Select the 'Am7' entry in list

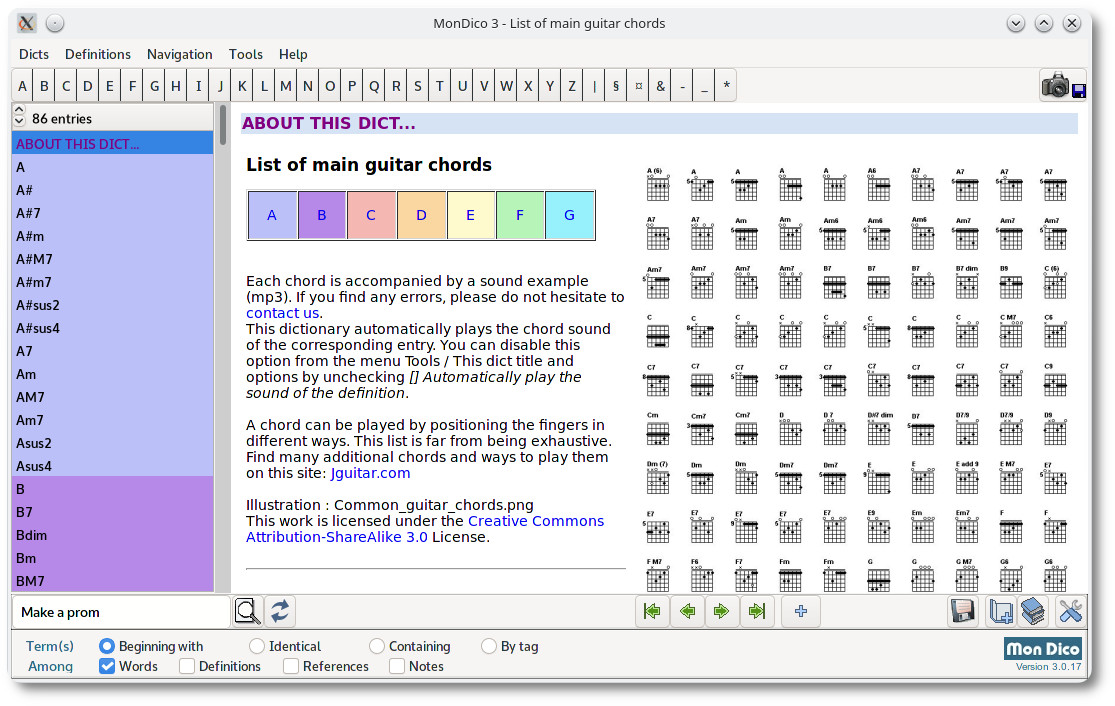coord(112,420)
